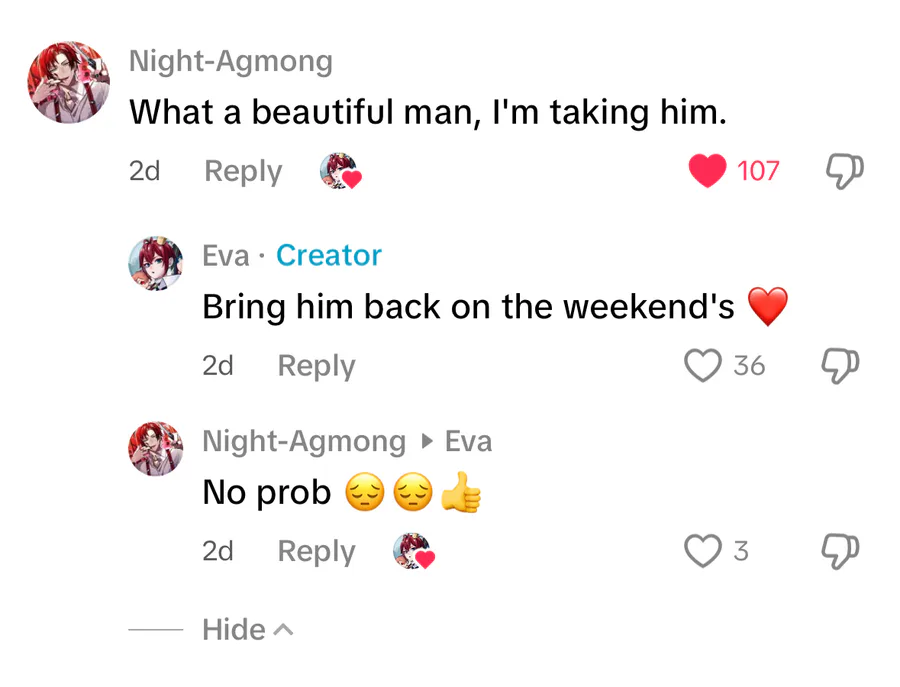Dislike the 'What a beautiful man' comment
The image size is (900, 687).
(x=844, y=171)
